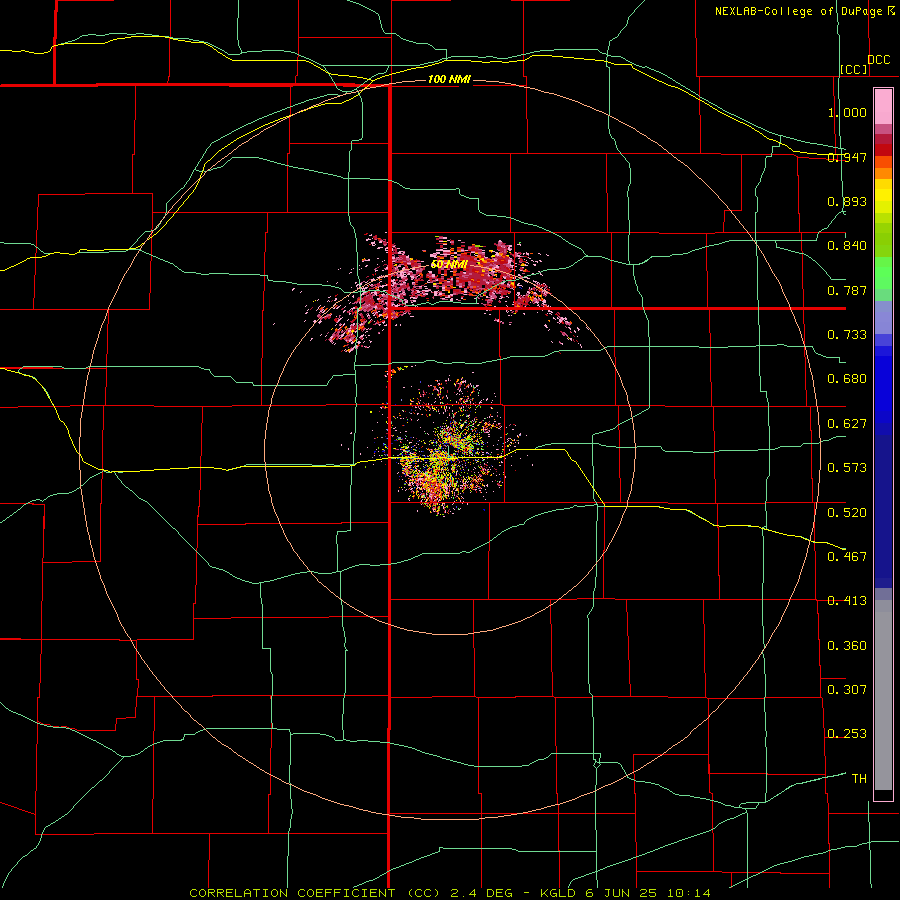Pick the light pink color at legend top
Viewport: 900px width, 900px height.
[x=883, y=107]
